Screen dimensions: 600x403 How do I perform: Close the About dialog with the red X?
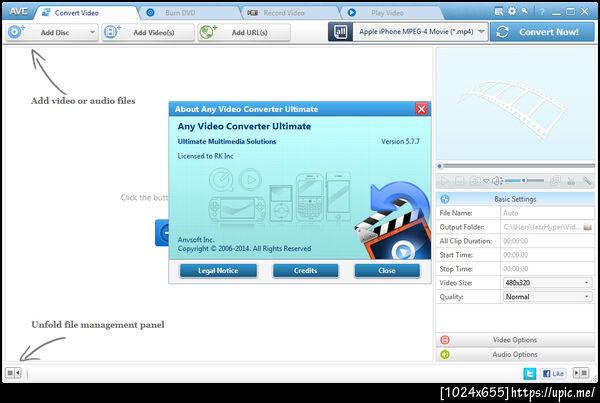click(422, 109)
